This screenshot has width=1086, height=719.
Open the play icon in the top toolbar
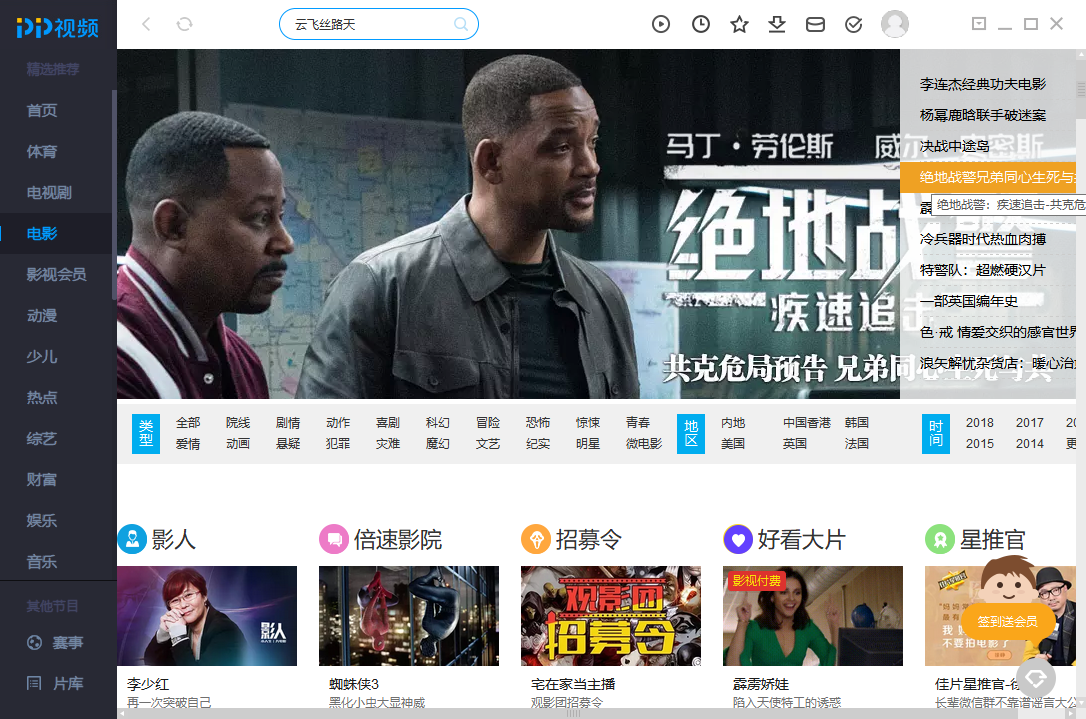pyautogui.click(x=661, y=24)
